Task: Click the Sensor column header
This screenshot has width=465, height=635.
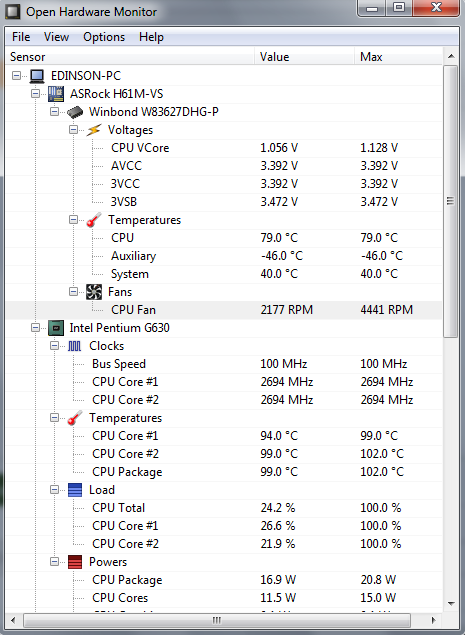Action: tap(130, 57)
